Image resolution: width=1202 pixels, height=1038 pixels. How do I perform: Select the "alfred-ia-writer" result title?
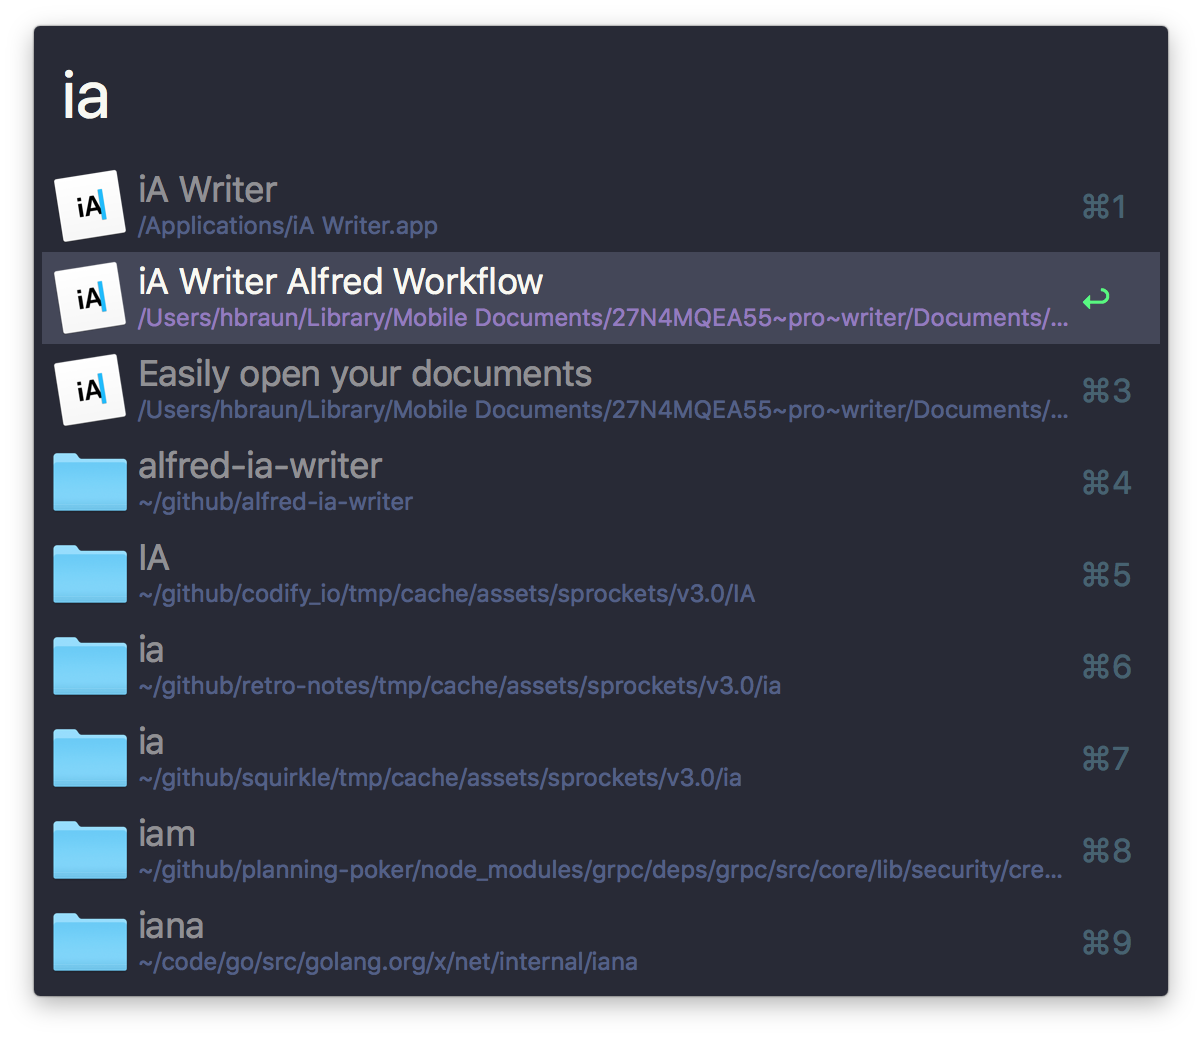point(260,466)
